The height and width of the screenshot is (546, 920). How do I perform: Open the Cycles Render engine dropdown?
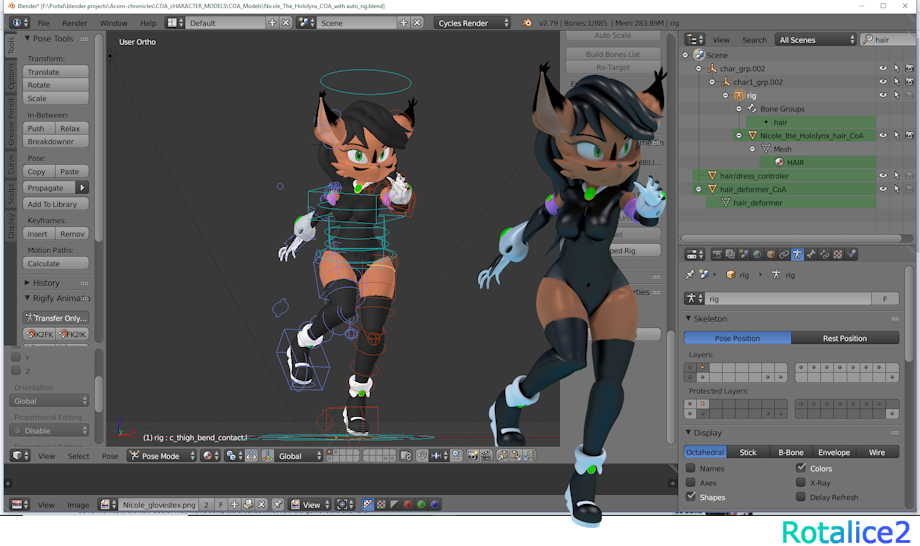coord(472,23)
